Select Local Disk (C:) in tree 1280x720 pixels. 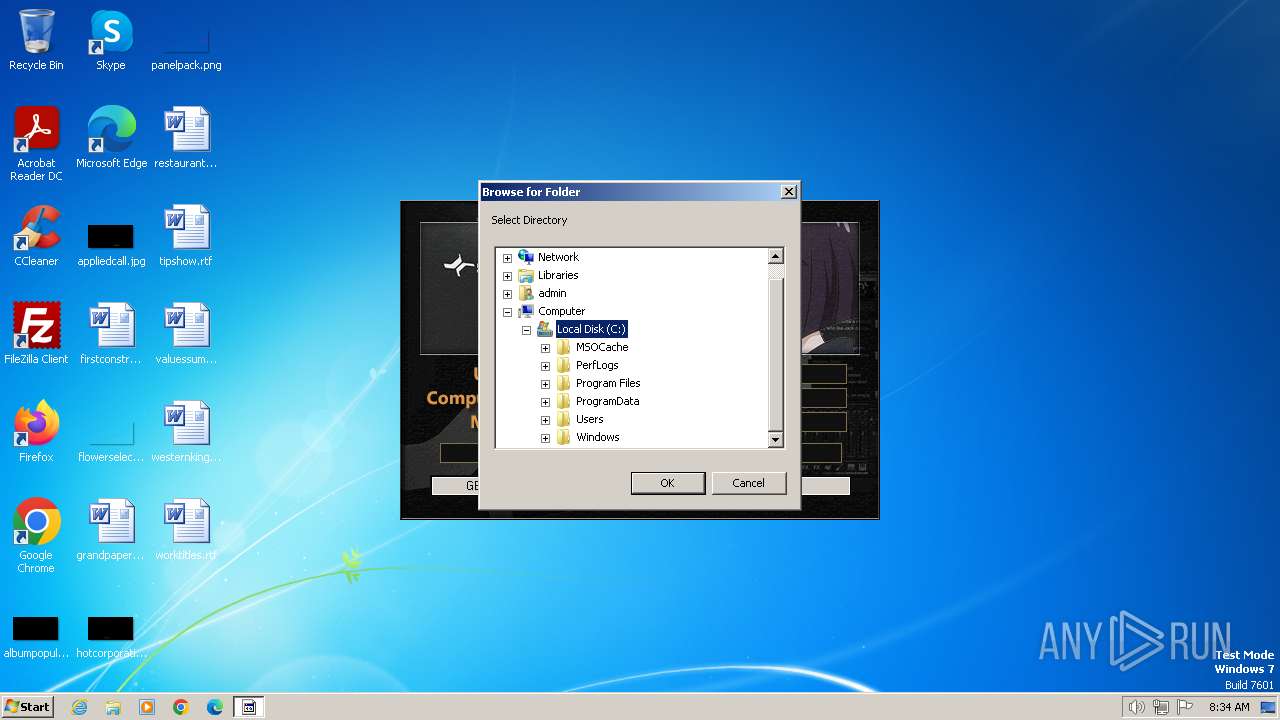[591, 329]
